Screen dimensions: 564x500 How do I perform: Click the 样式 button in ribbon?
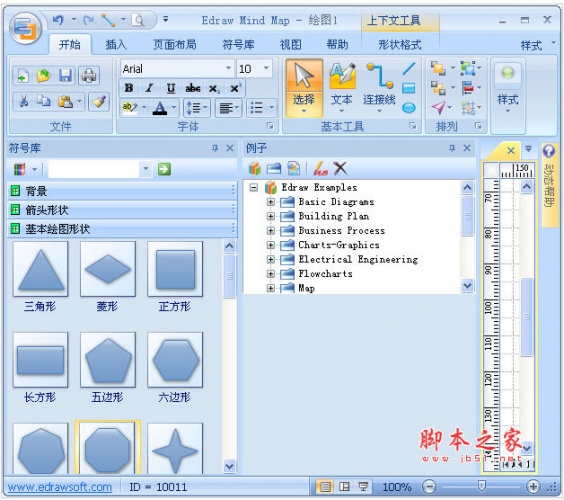point(508,88)
